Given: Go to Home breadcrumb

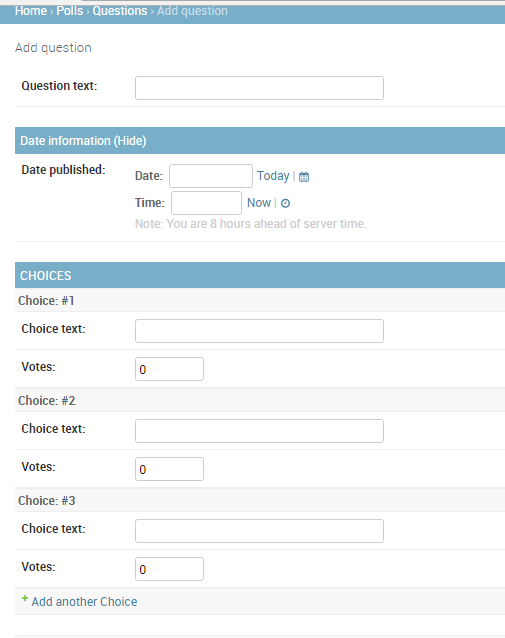Looking at the screenshot, I should pos(31,11).
